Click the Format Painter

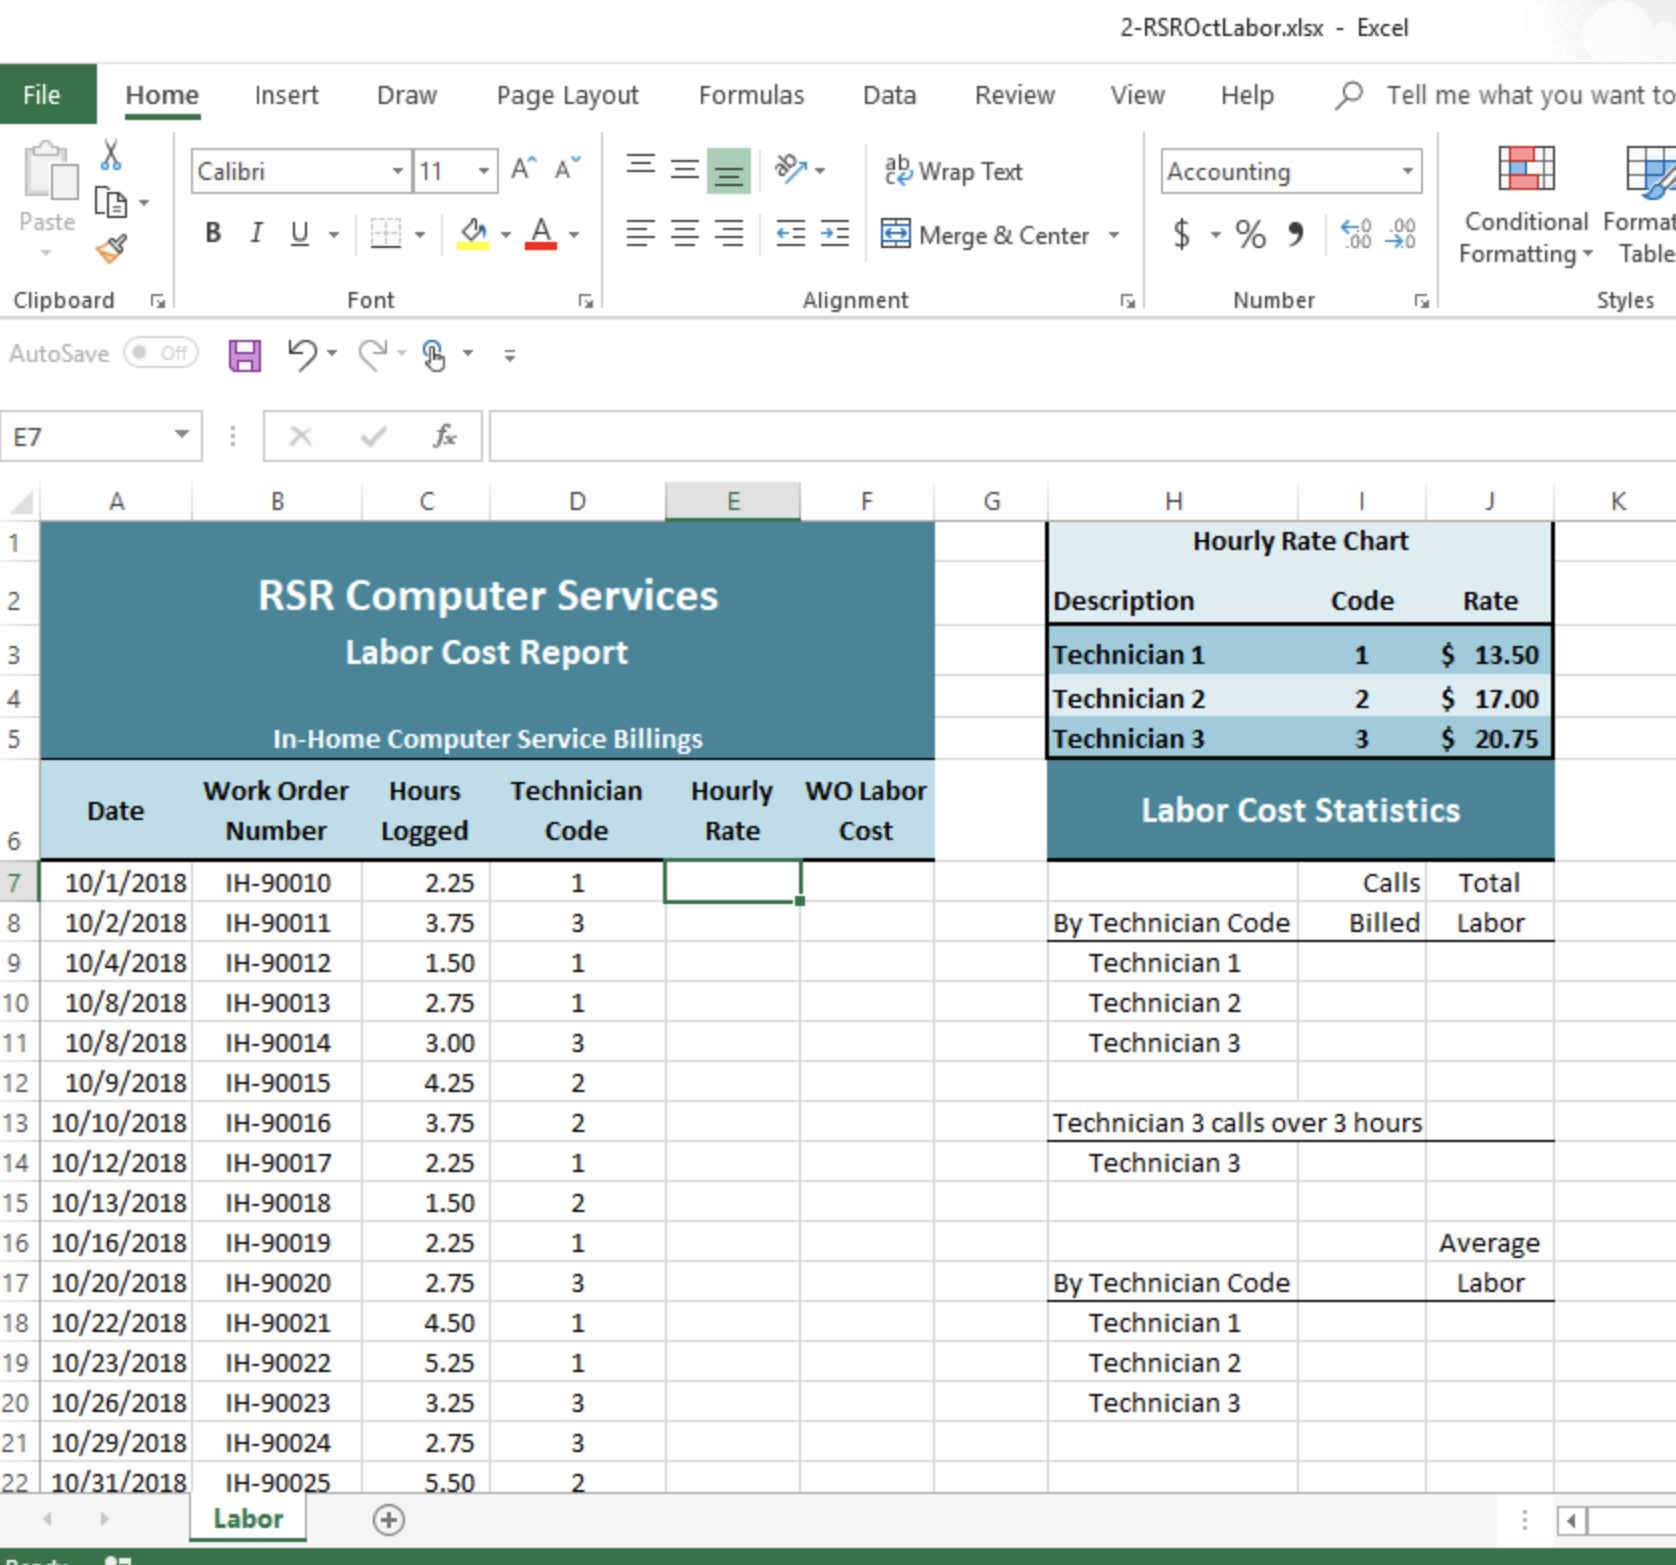[x=111, y=249]
